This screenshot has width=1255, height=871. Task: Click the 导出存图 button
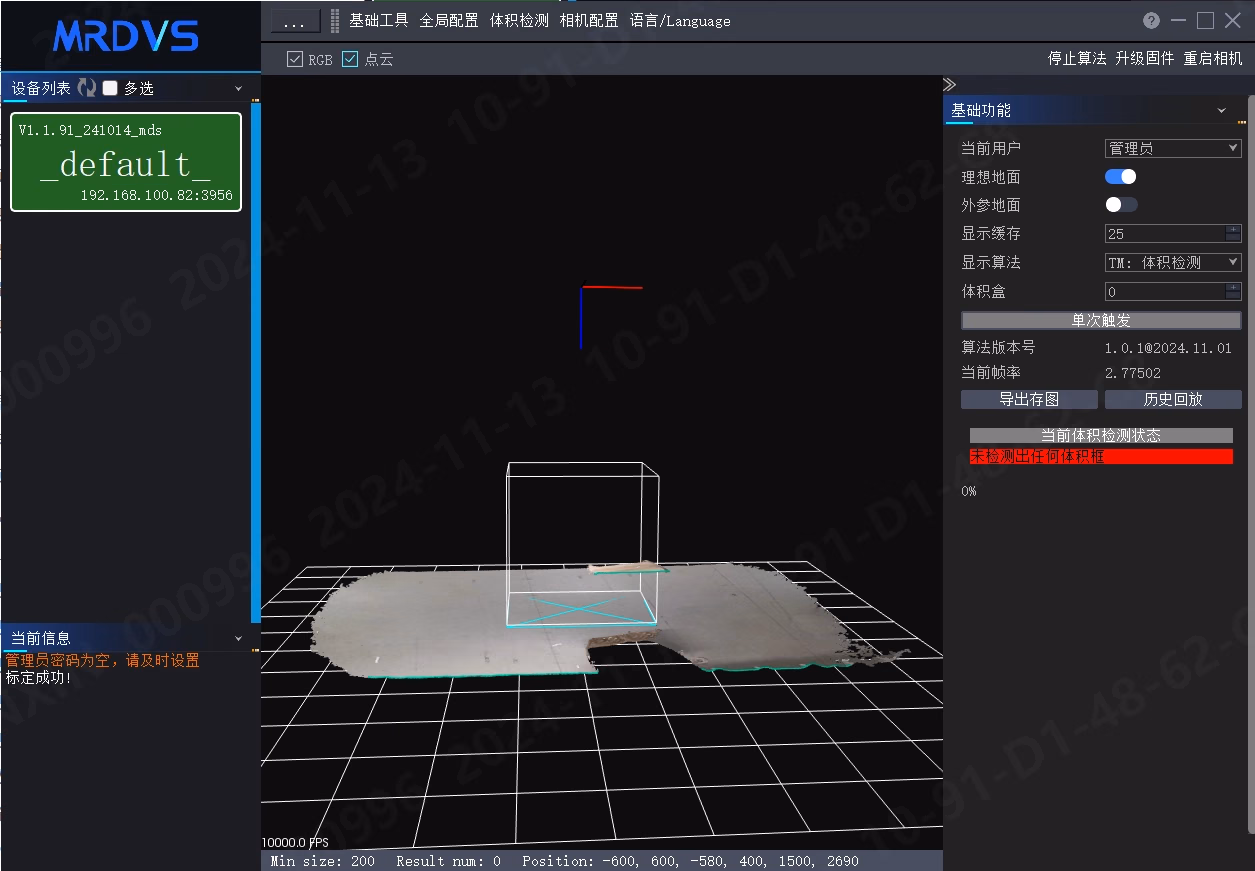[1029, 399]
